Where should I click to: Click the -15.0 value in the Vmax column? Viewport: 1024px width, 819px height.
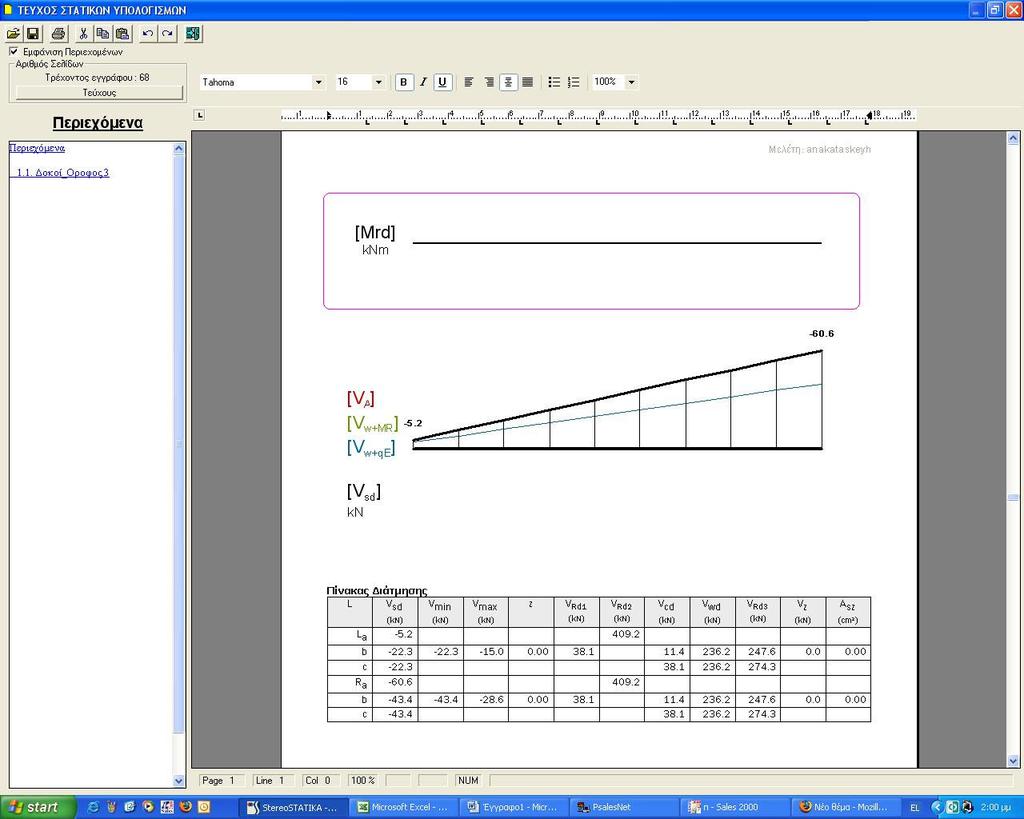[490, 652]
